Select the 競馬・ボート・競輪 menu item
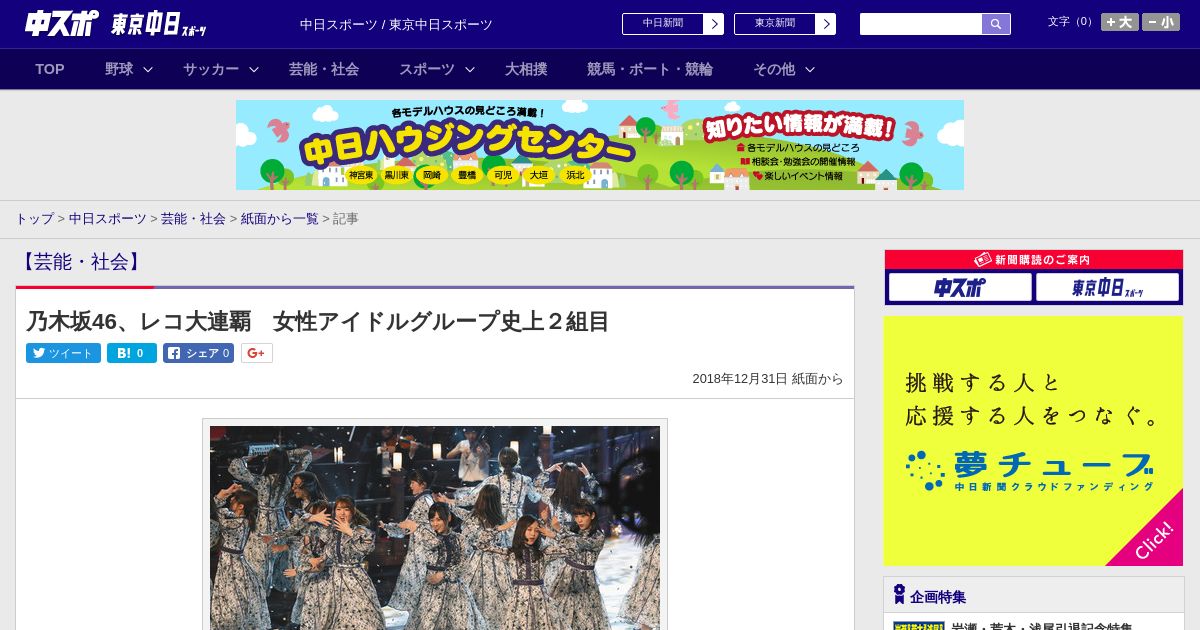The height and width of the screenshot is (630, 1200). click(650, 69)
